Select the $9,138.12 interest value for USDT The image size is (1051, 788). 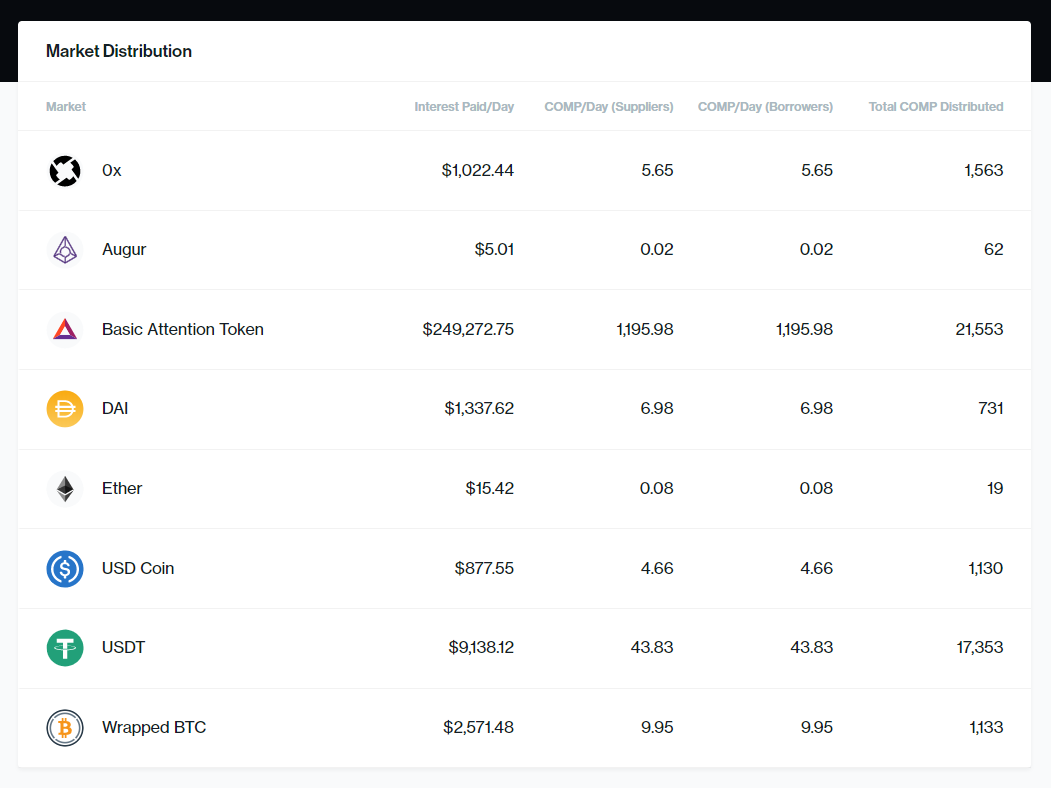(x=481, y=647)
